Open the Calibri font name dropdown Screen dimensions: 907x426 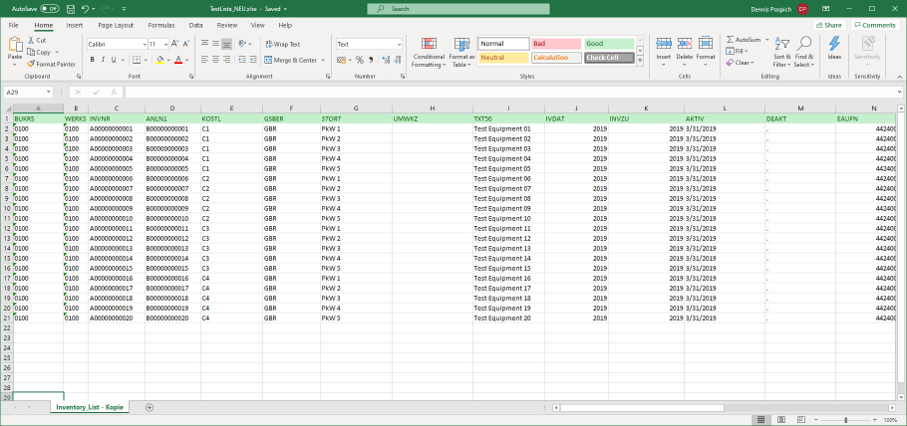pyautogui.click(x=144, y=45)
